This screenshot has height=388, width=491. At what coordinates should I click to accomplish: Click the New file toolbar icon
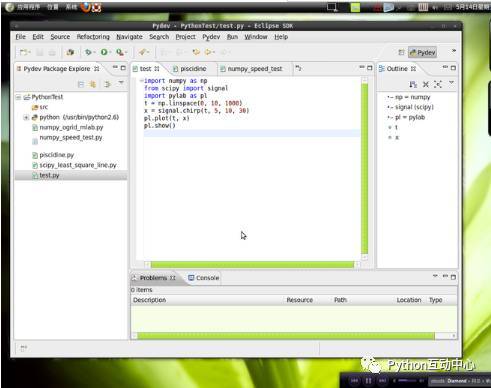click(23, 52)
